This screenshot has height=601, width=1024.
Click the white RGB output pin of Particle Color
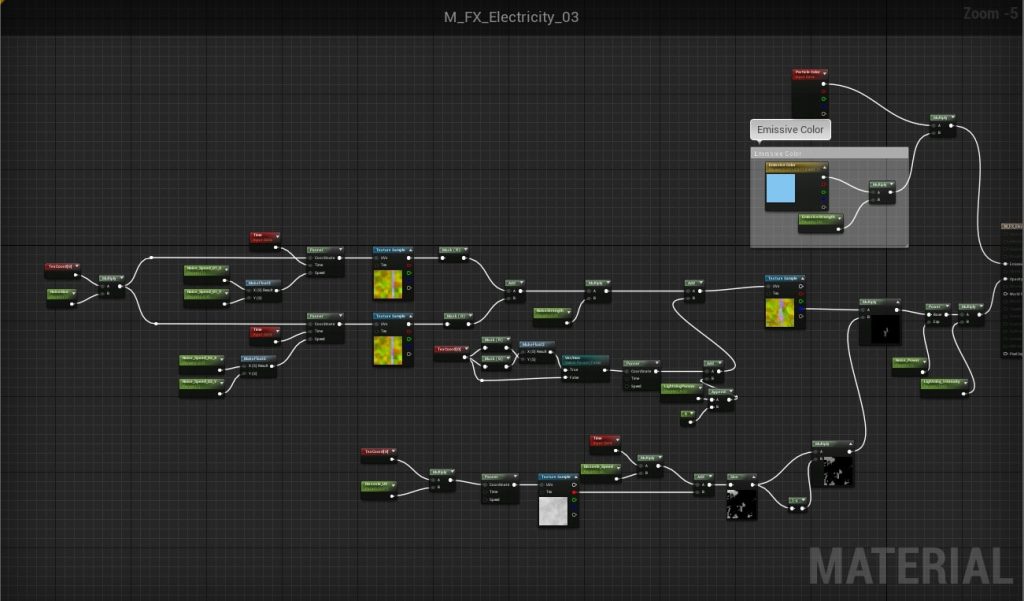click(824, 84)
